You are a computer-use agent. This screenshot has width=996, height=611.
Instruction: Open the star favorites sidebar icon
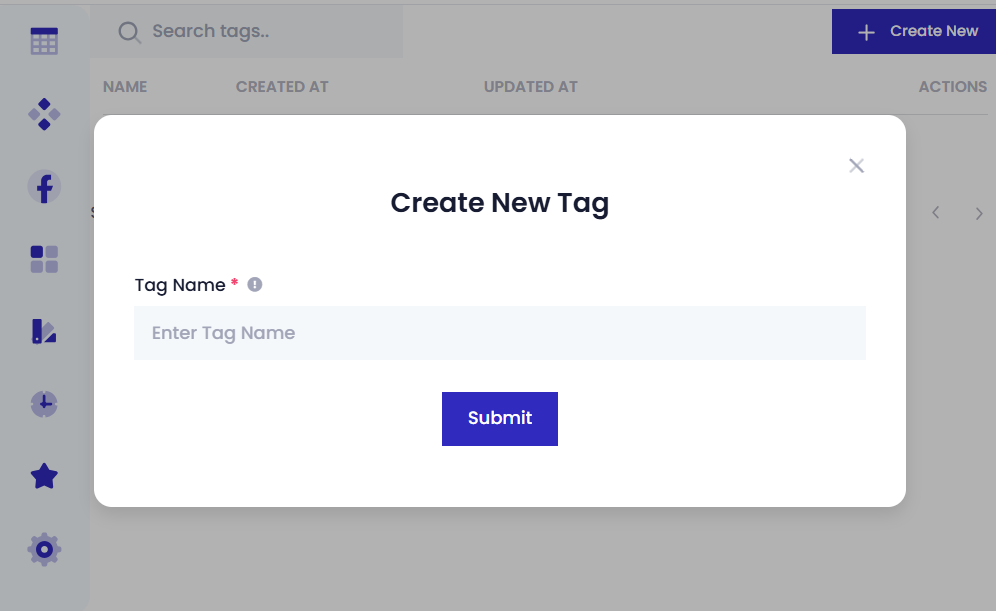(44, 477)
